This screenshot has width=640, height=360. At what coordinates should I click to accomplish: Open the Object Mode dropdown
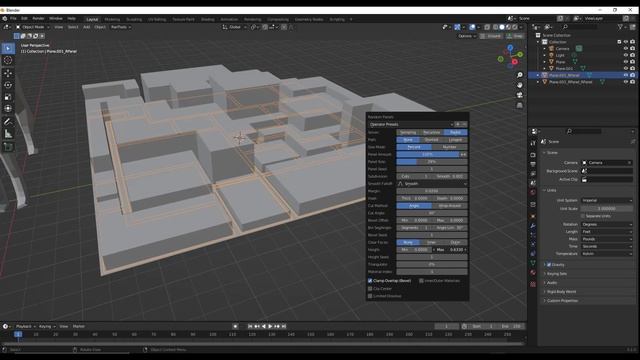[x=32, y=27]
